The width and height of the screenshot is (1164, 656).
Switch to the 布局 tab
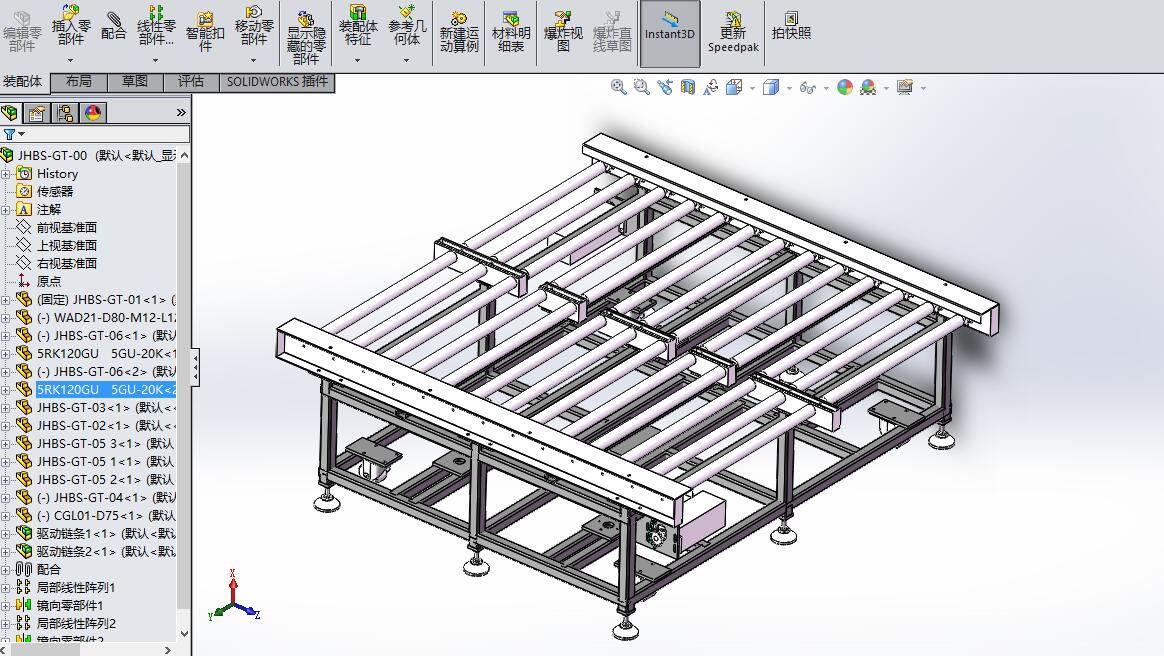tap(79, 82)
